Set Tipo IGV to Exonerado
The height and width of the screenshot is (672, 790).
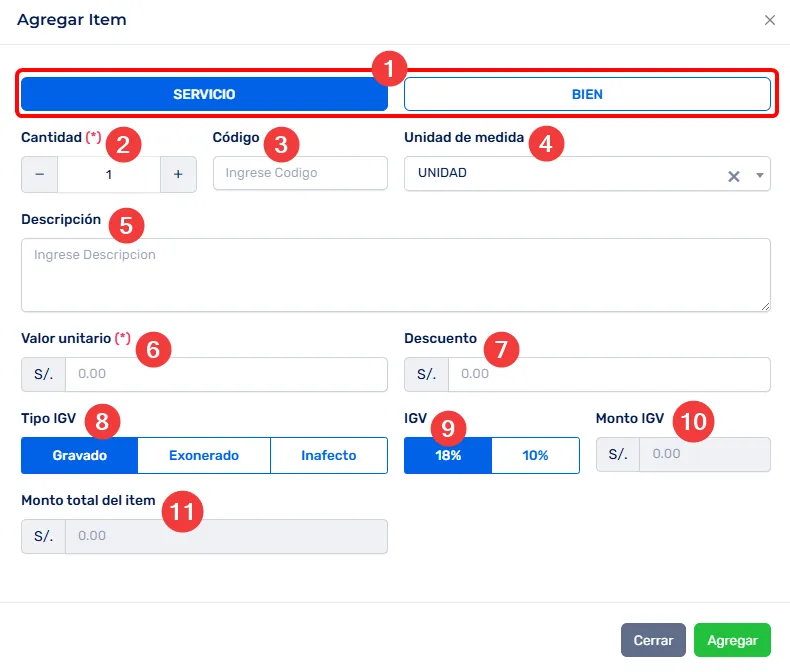204,455
